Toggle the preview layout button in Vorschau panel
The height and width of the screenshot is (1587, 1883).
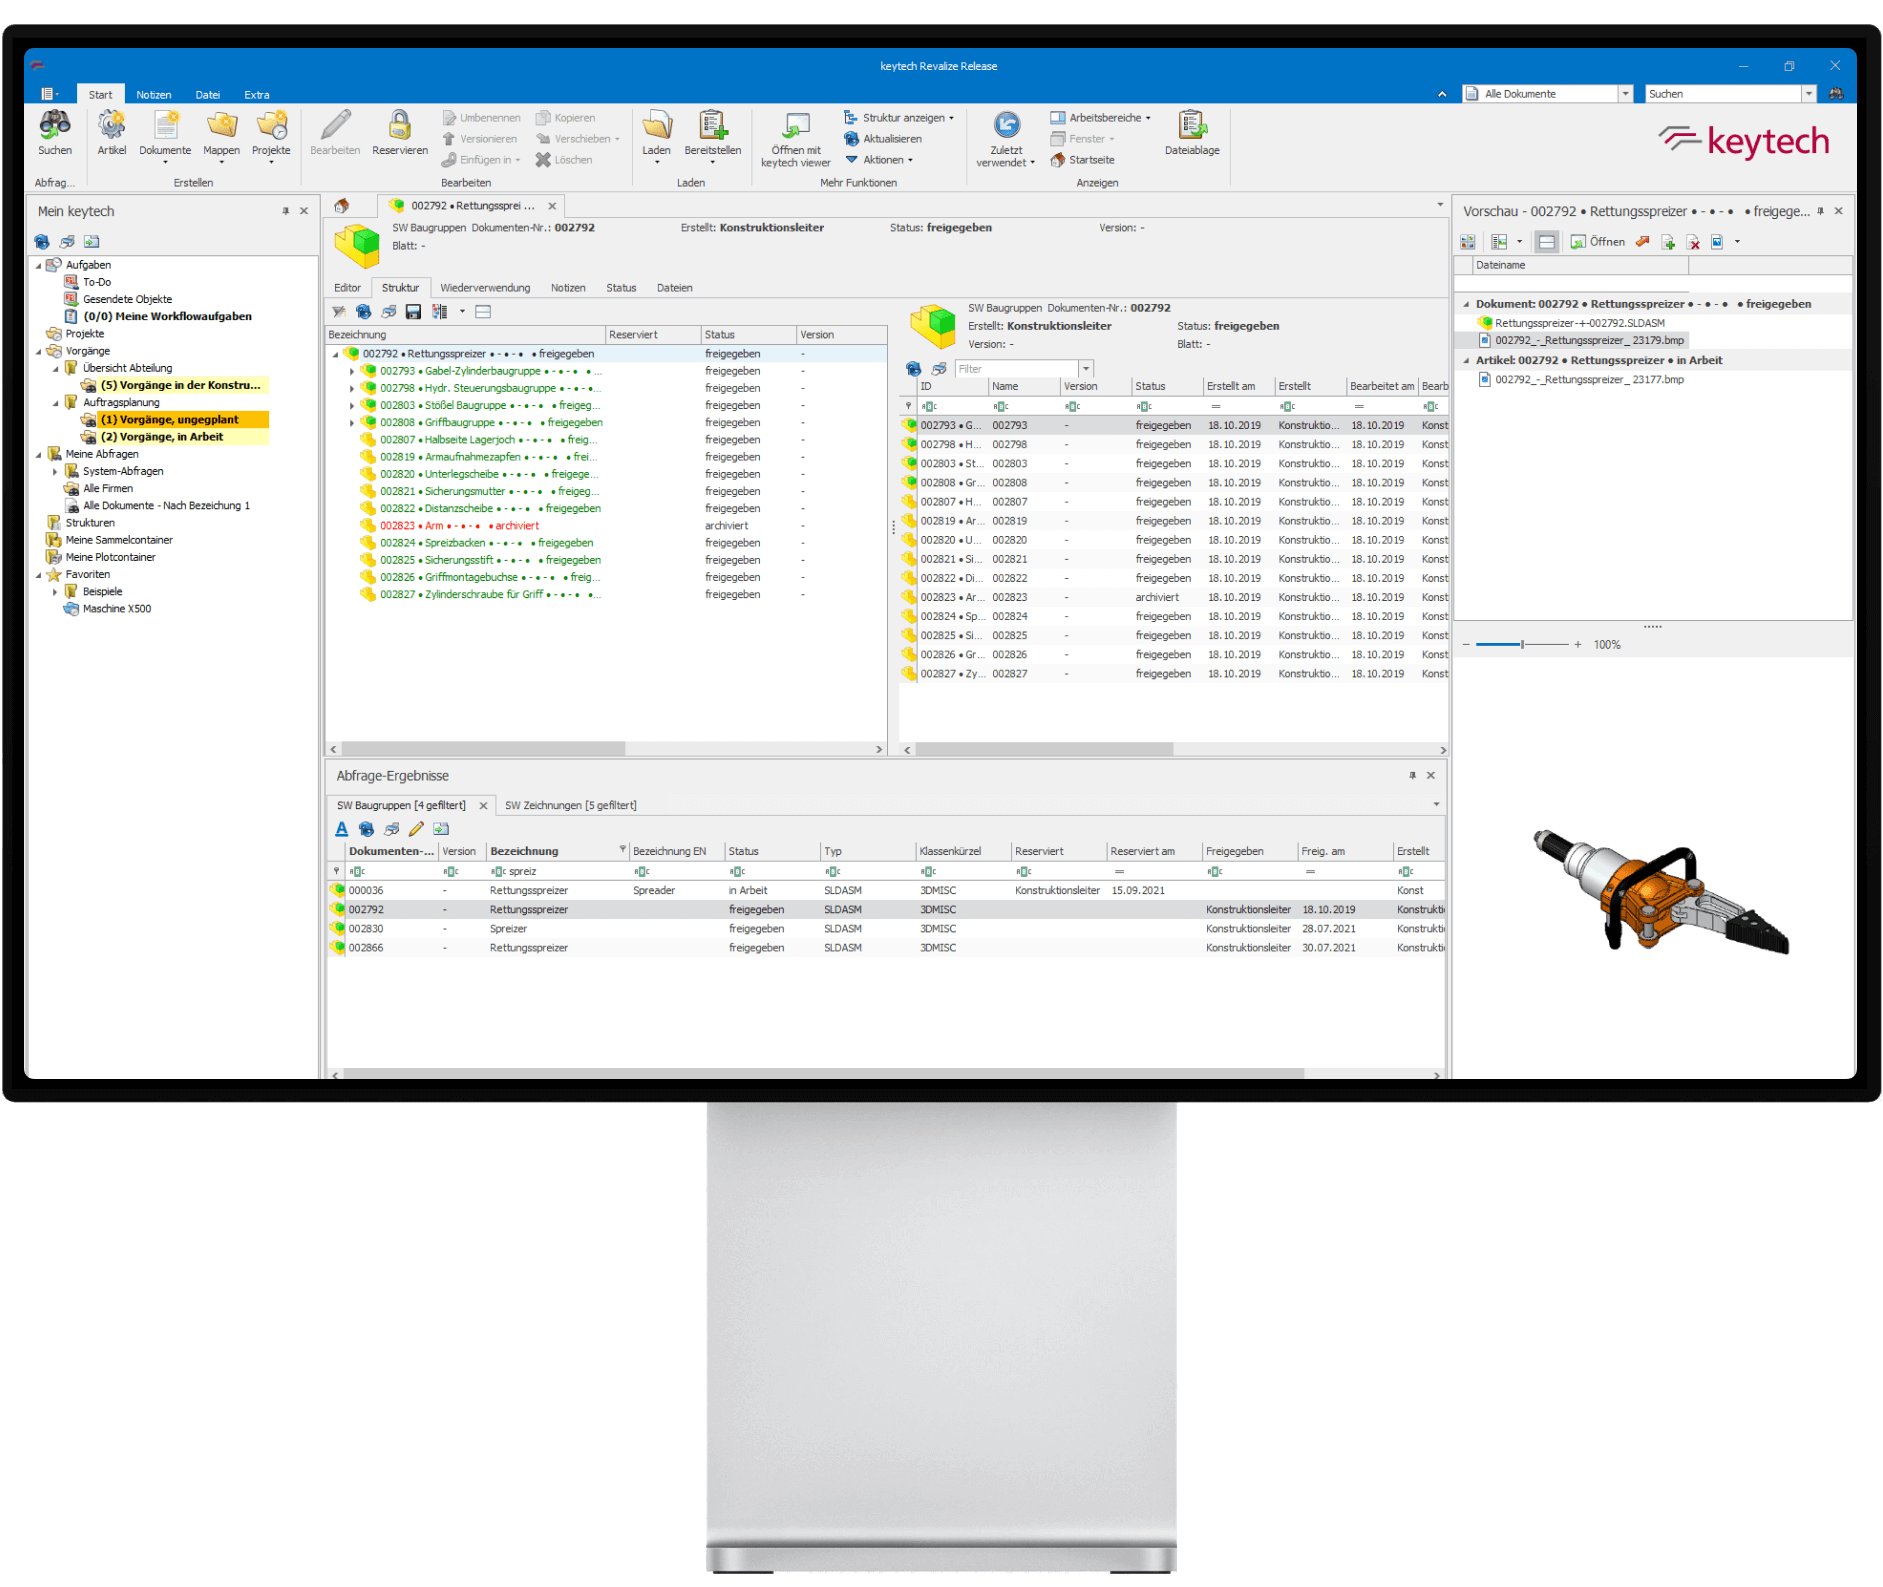point(1546,241)
